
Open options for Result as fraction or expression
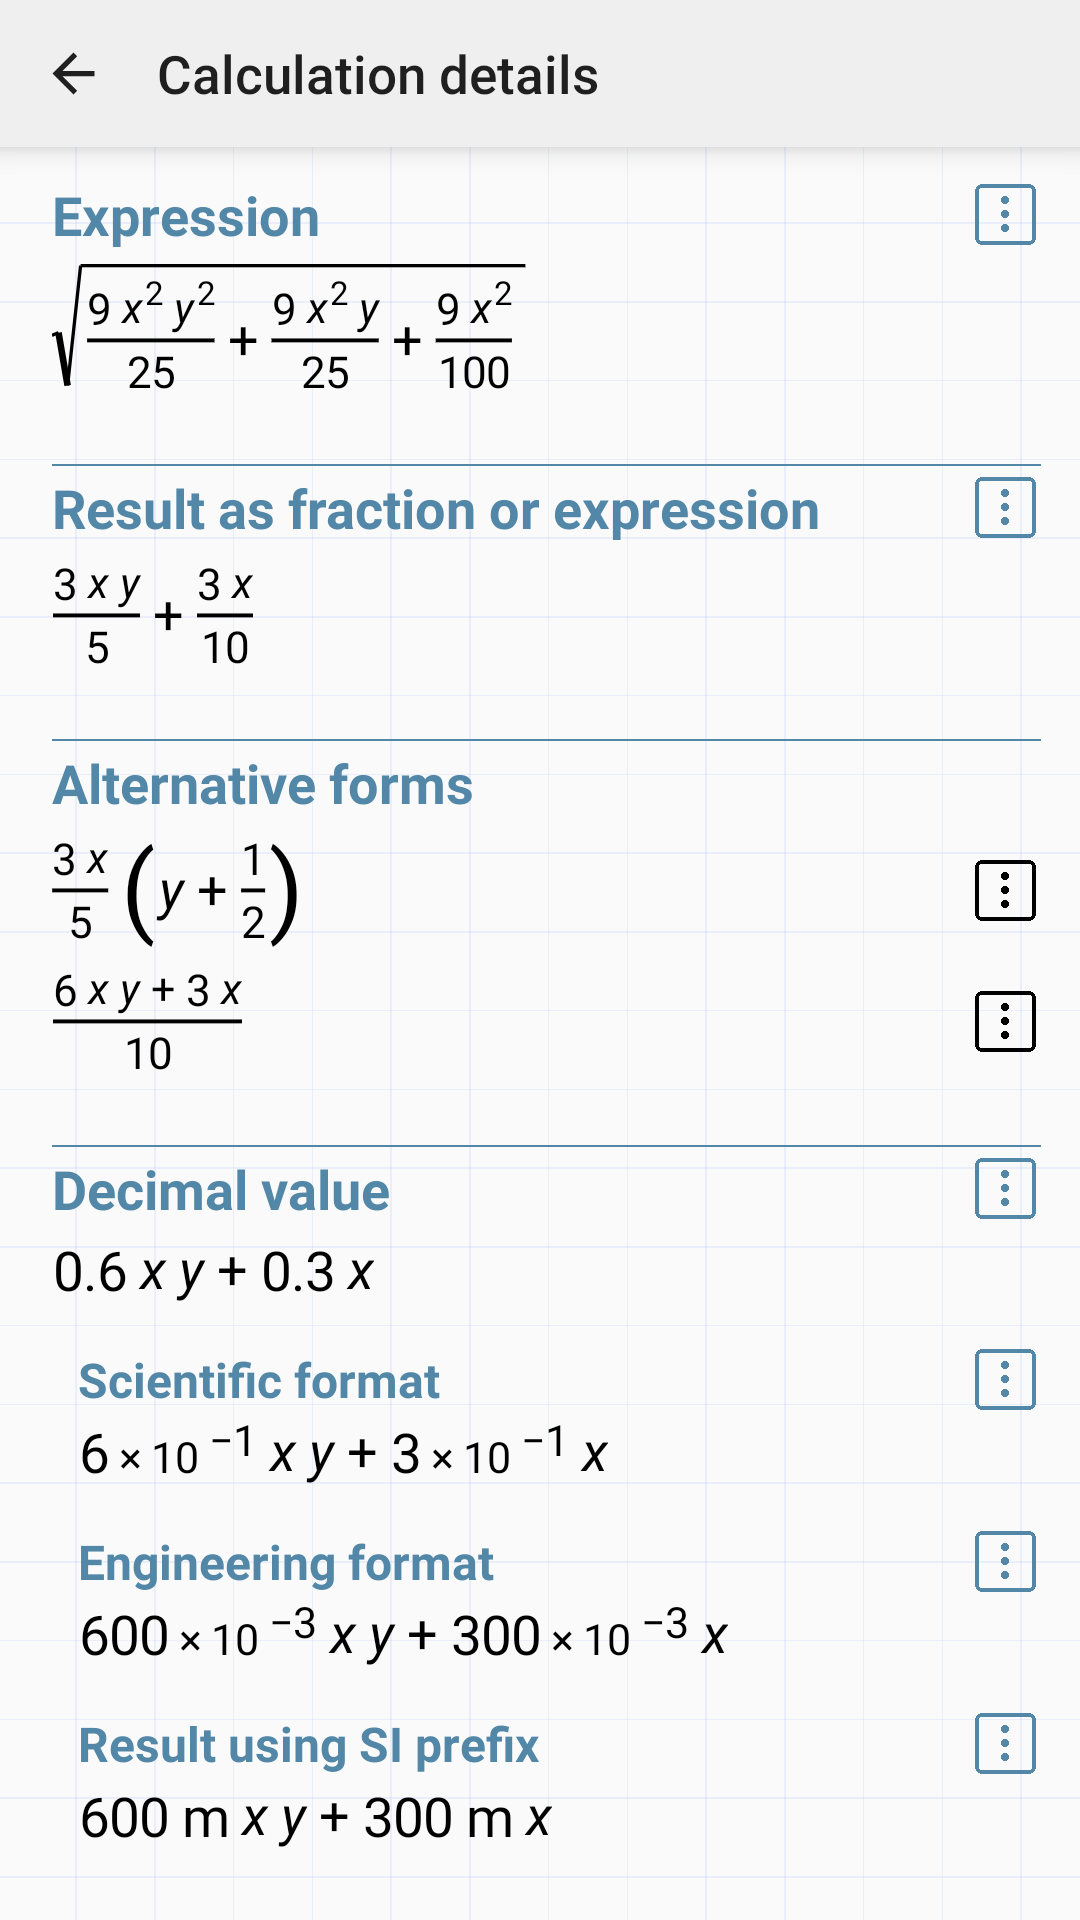(1003, 508)
